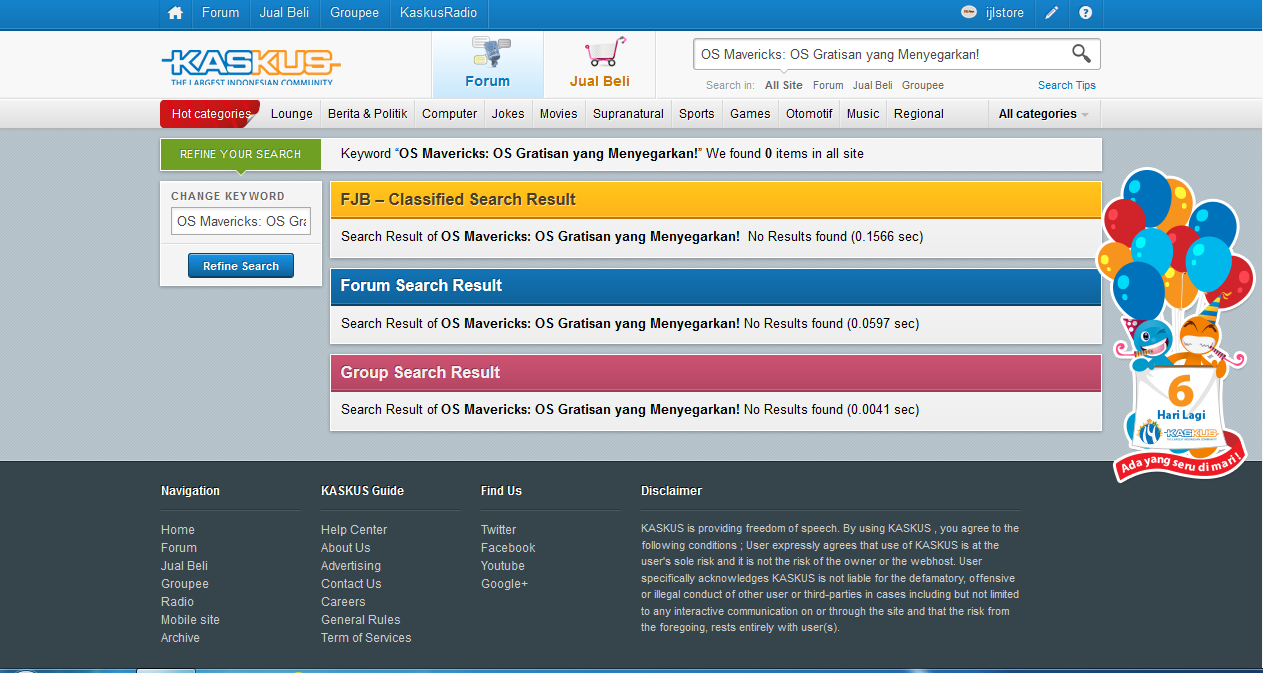The height and width of the screenshot is (673, 1263).
Task: Open the footer Home link
Action: (178, 530)
